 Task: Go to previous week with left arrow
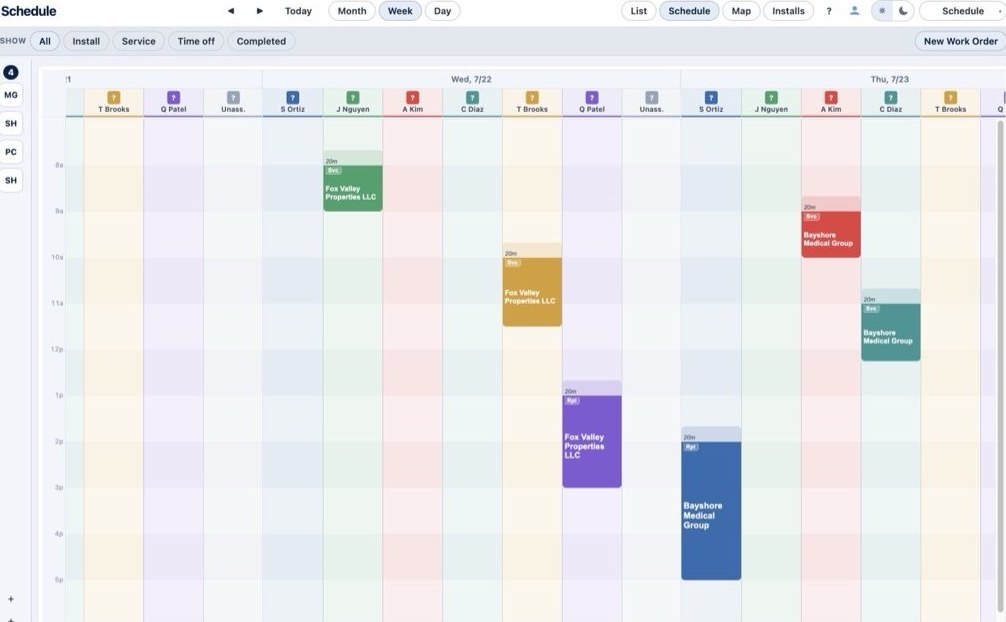231,11
